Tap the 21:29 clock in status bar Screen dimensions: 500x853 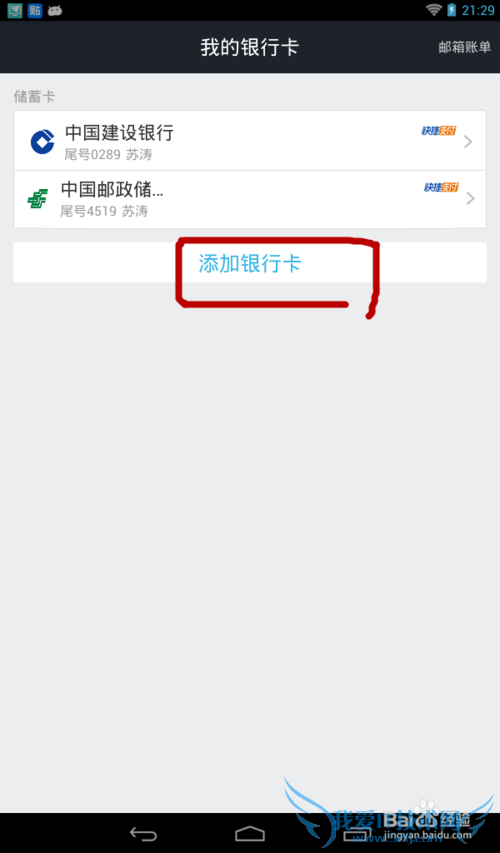(x=478, y=10)
